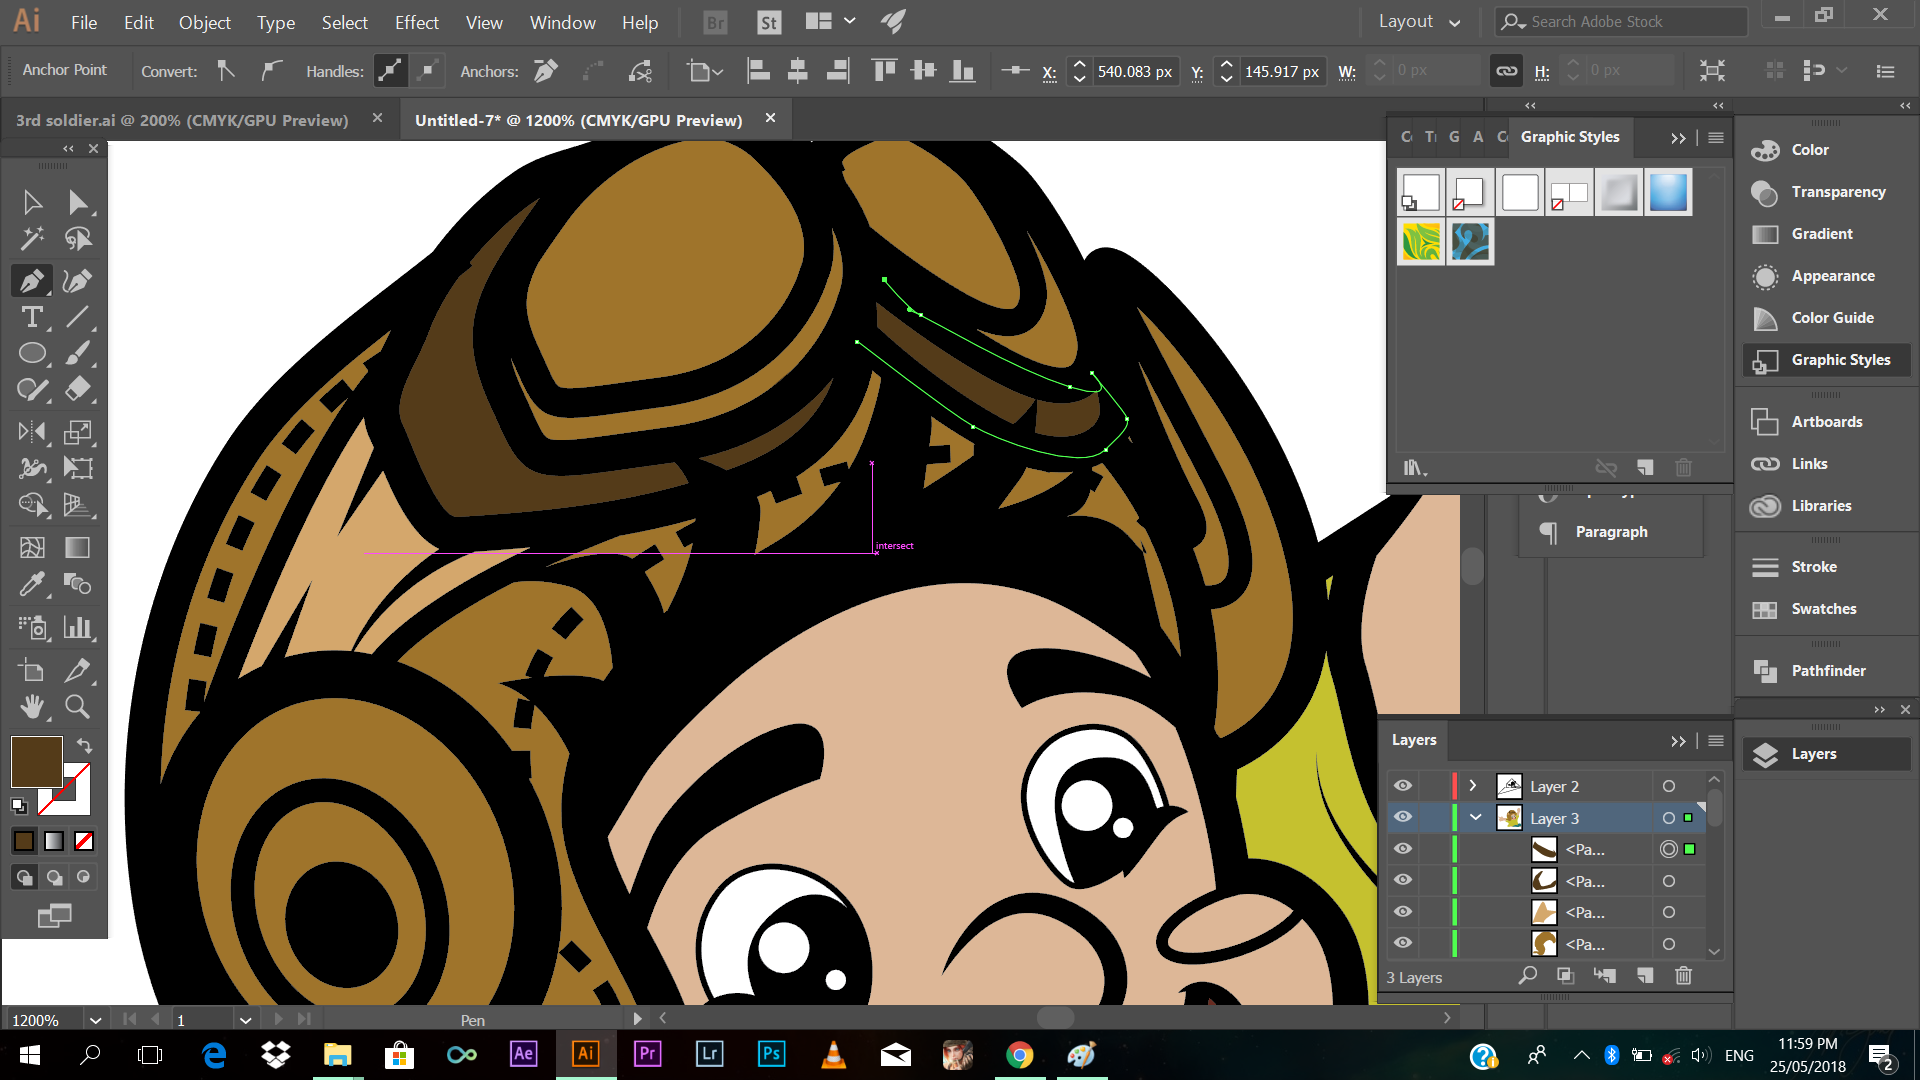
Task: Select the Paintbrush tool
Action: click(x=78, y=353)
